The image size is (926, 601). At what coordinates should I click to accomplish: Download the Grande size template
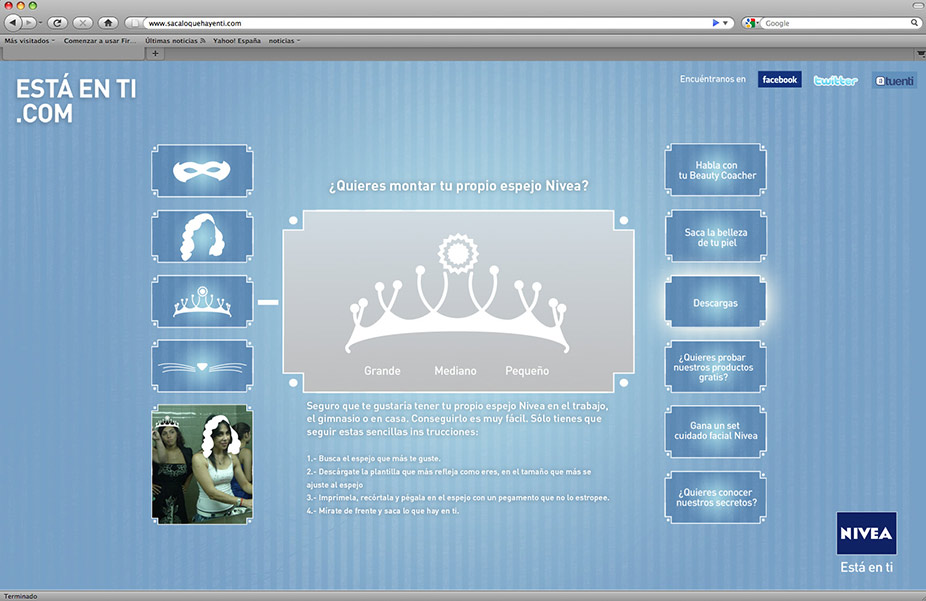click(x=382, y=371)
